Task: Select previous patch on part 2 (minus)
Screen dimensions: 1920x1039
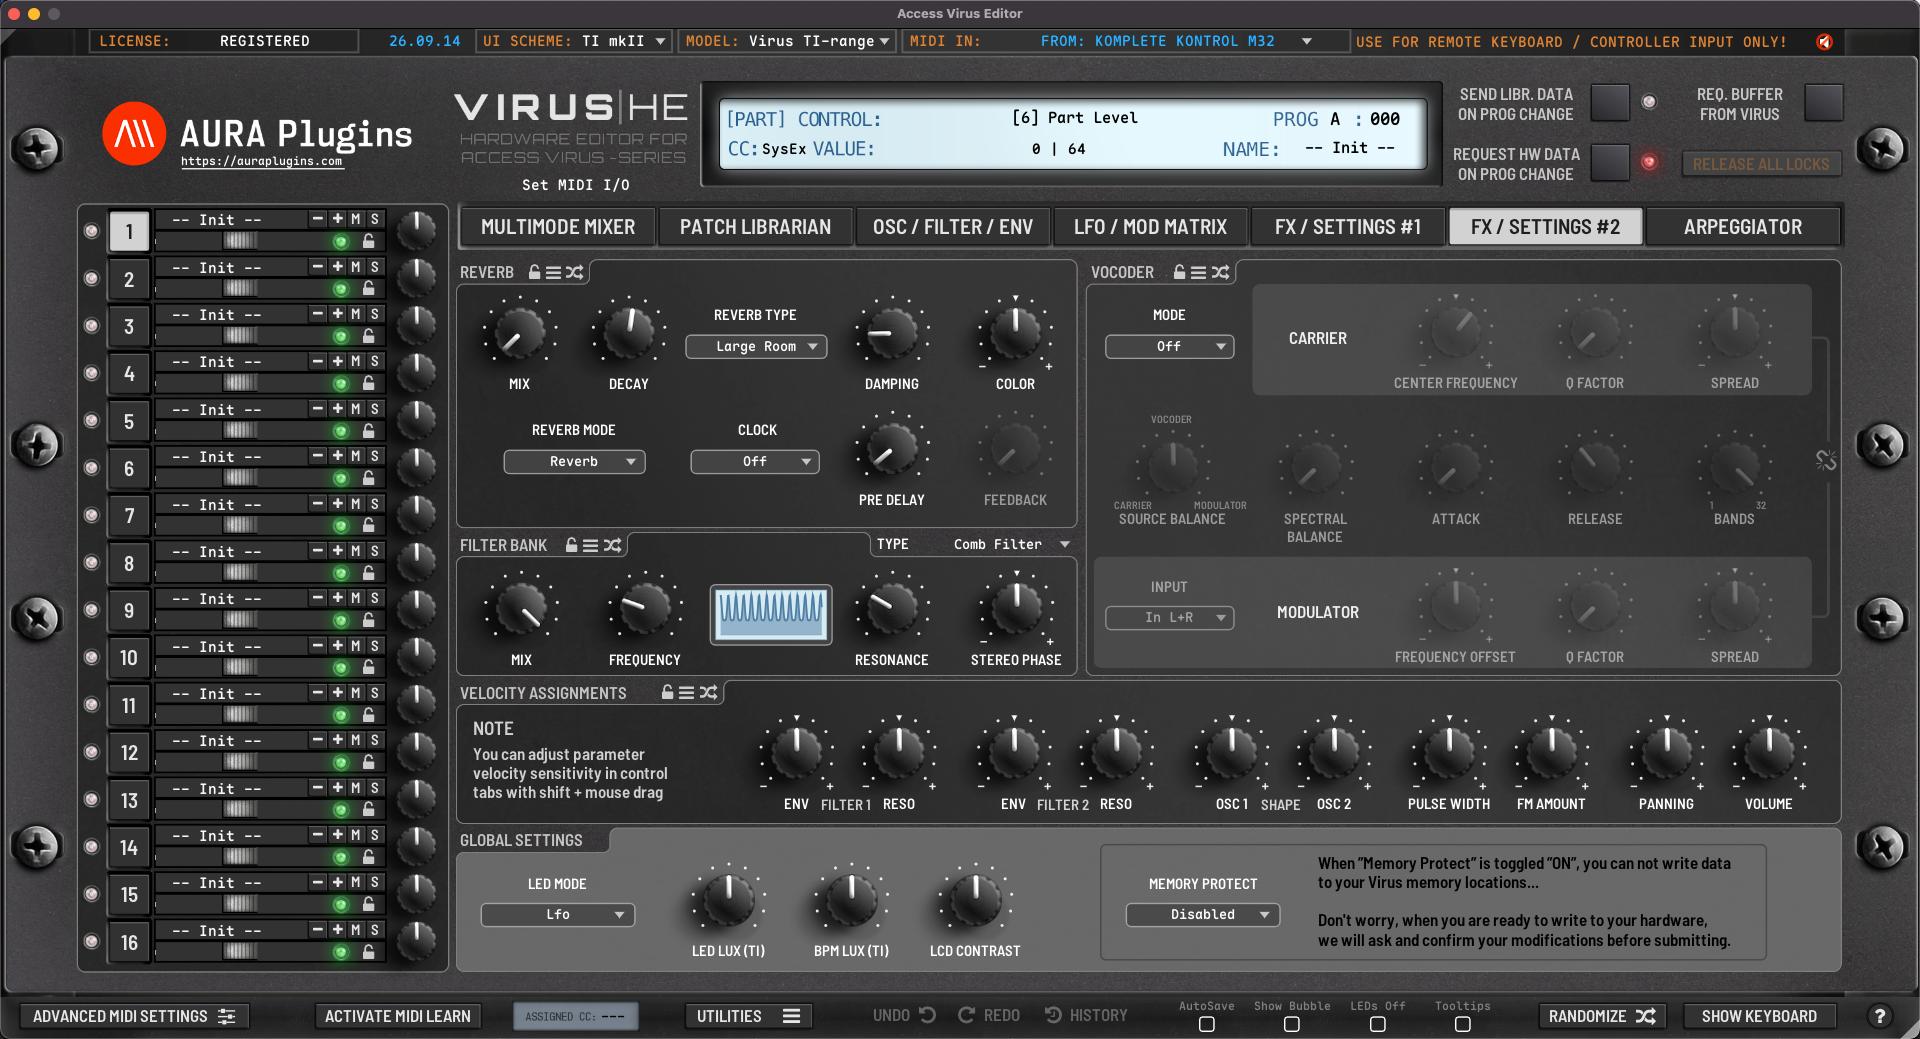Action: (x=317, y=266)
